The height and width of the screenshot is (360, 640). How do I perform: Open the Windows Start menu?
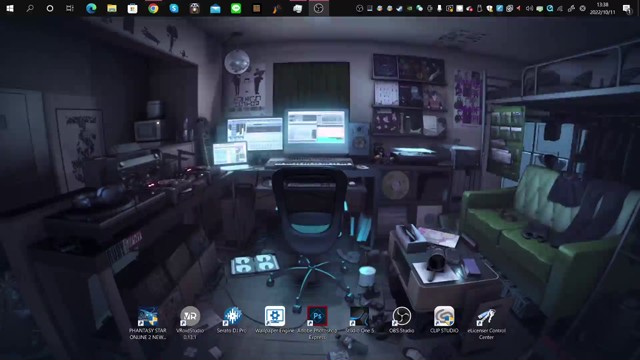pos(10,8)
